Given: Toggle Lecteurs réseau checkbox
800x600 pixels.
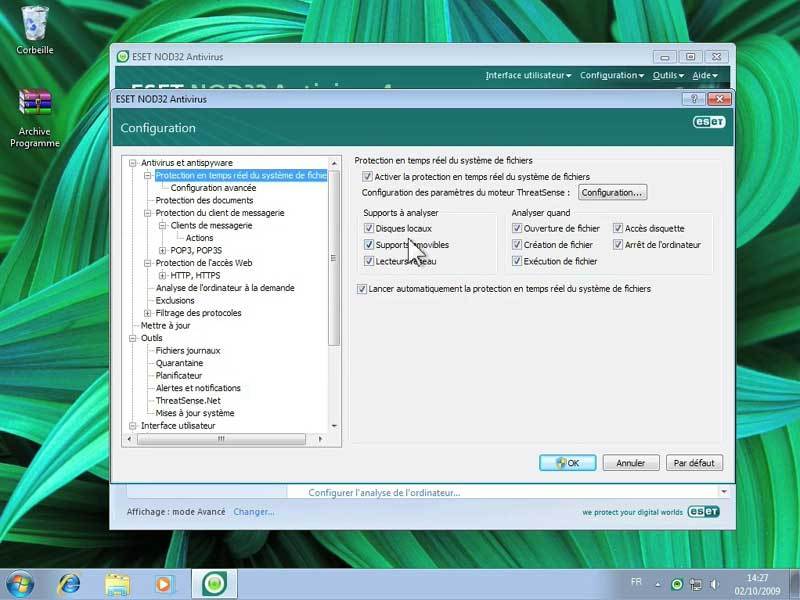Looking at the screenshot, I should (x=368, y=261).
